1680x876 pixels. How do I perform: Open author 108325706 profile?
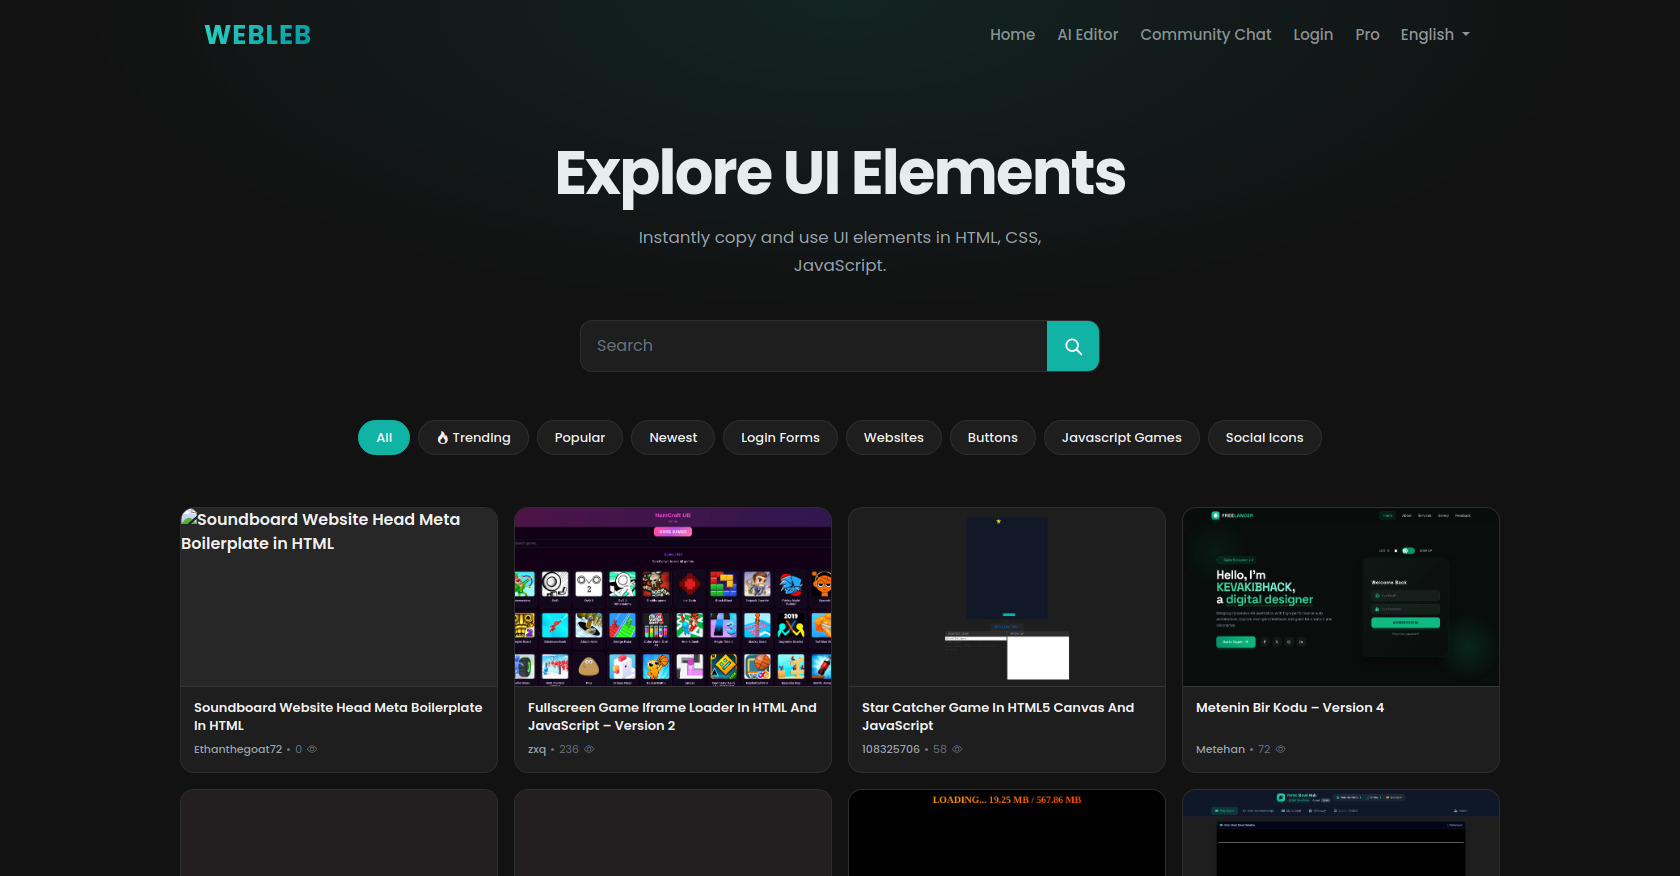[x=891, y=749]
